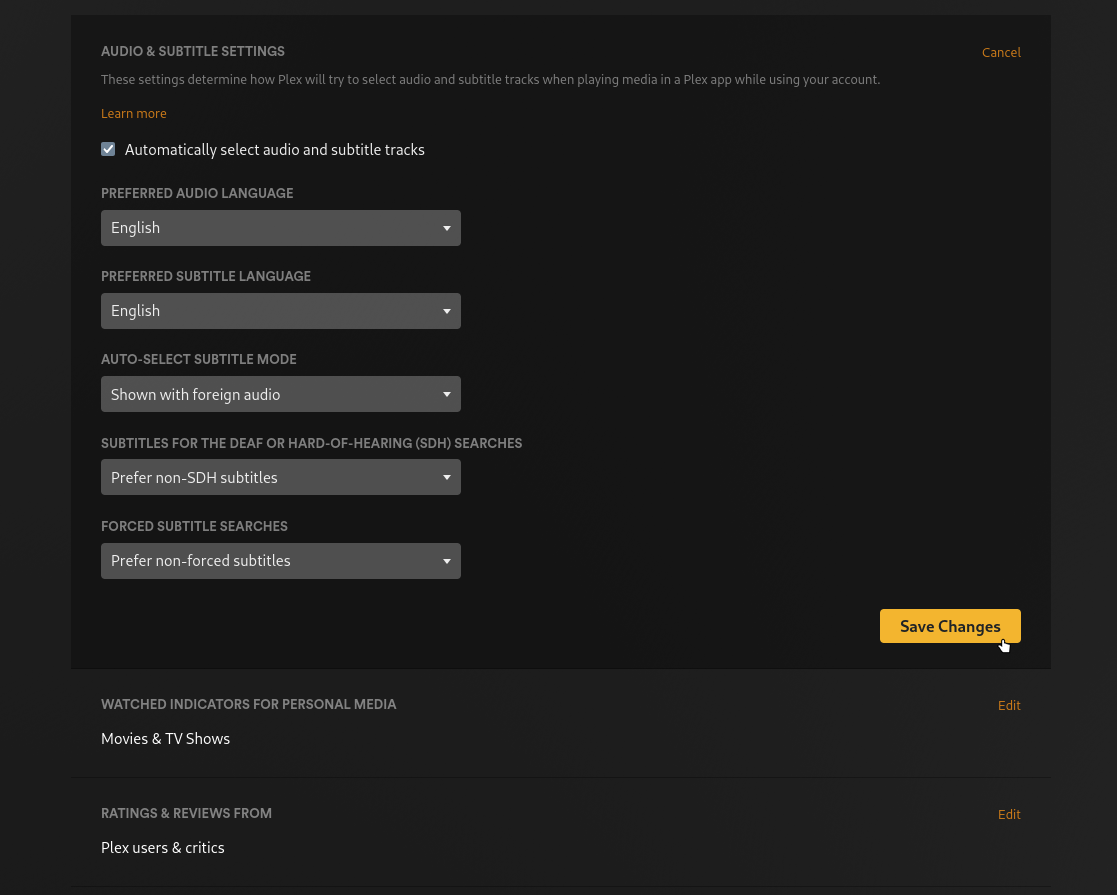Click the arrow icon beside Prefer non-forced subtitles
This screenshot has width=1117, height=895.
pos(446,561)
